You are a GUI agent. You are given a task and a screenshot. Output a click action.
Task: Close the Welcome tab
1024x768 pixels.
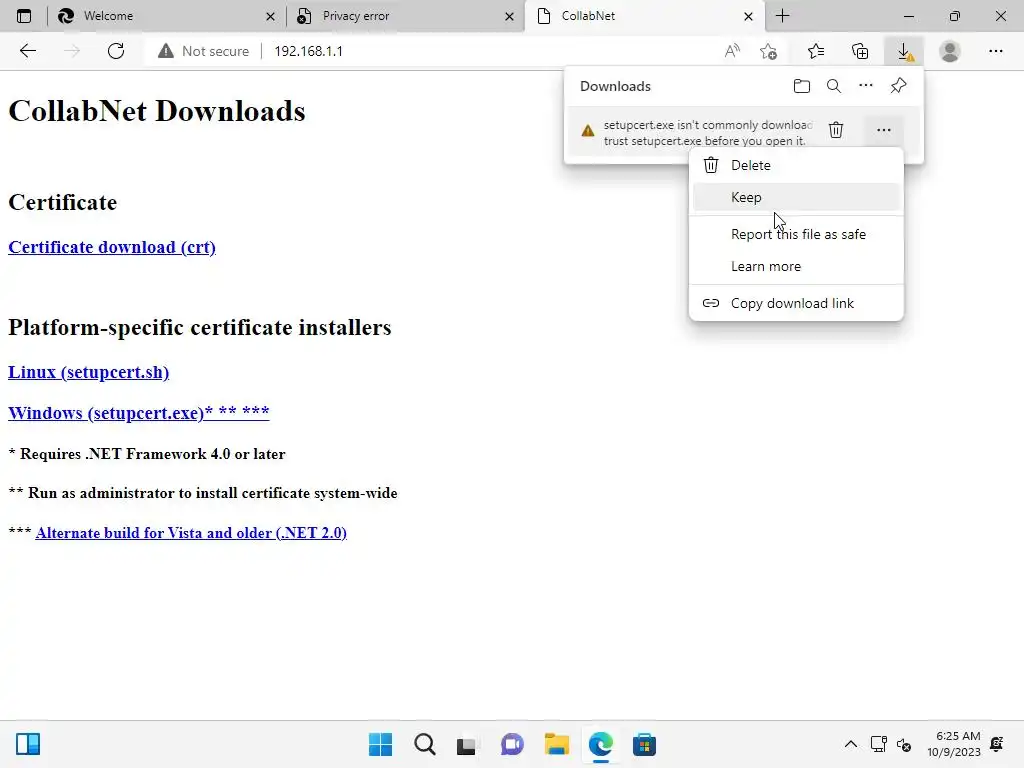[x=270, y=16]
